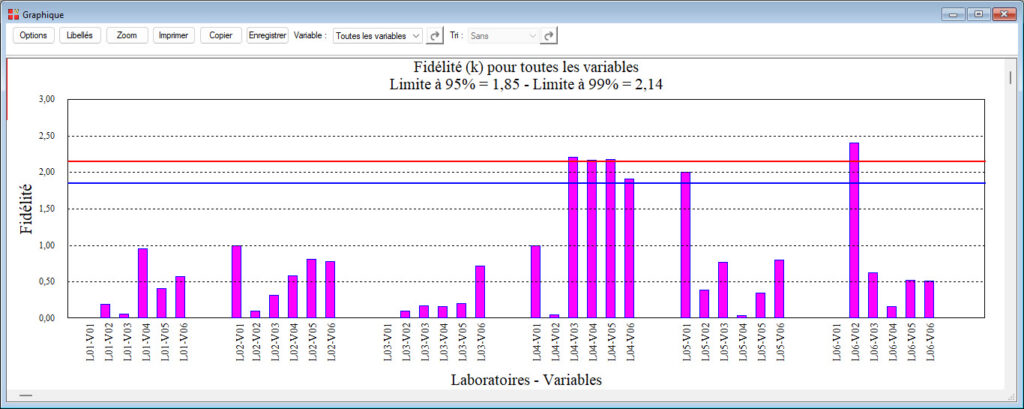
Task: Copy the chart using Copier
Action: coord(220,35)
